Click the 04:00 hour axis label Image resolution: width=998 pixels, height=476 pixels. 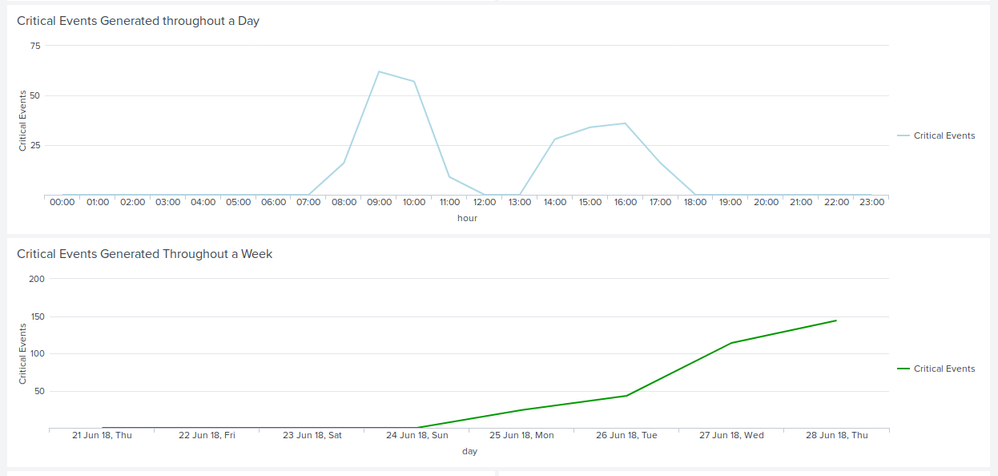203,202
